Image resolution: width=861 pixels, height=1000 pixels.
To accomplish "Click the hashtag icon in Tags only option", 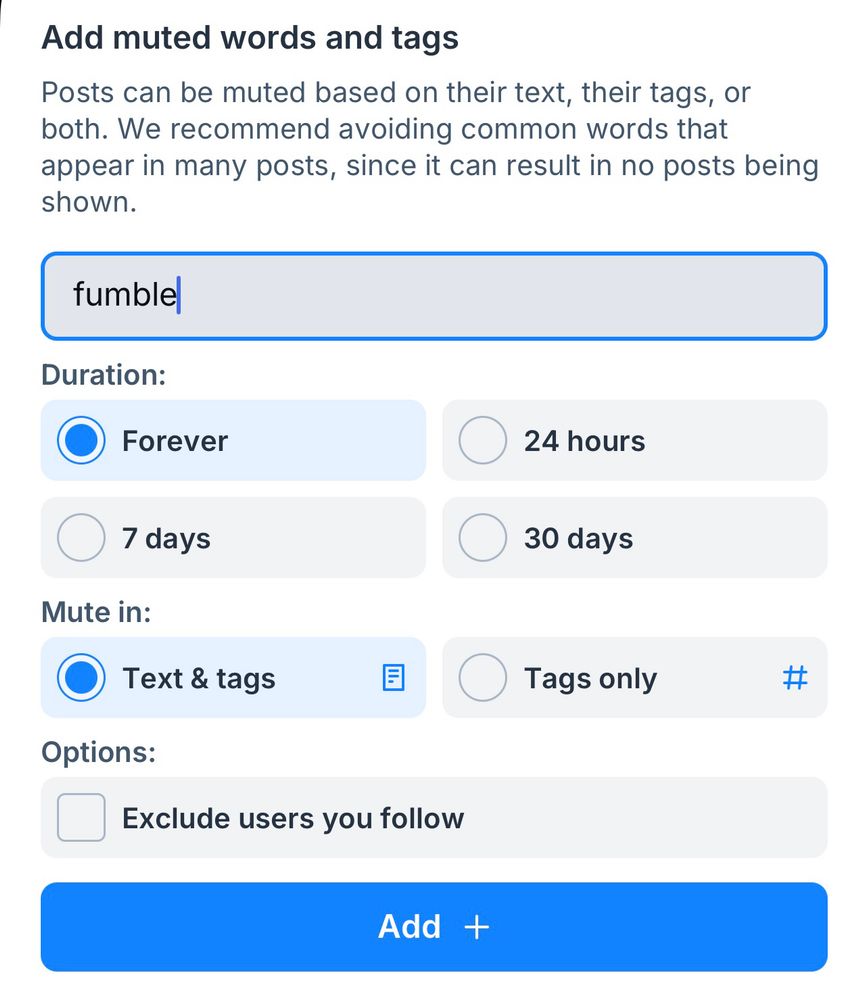I will point(794,678).
